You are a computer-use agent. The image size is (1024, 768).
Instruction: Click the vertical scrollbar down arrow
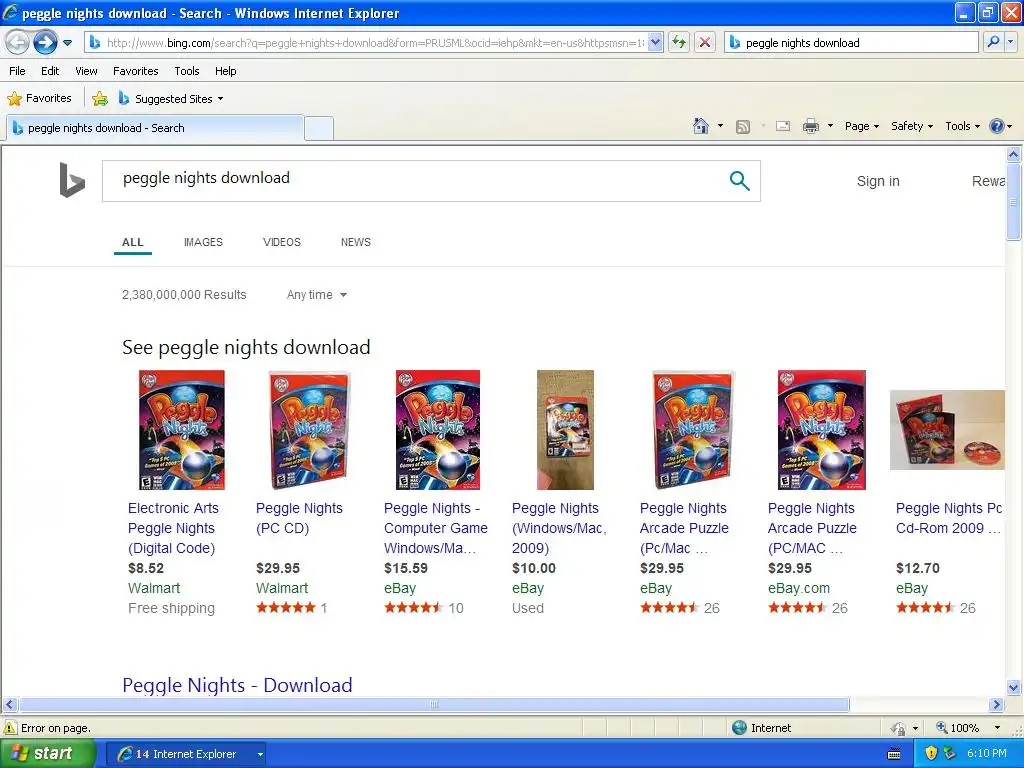1014,687
